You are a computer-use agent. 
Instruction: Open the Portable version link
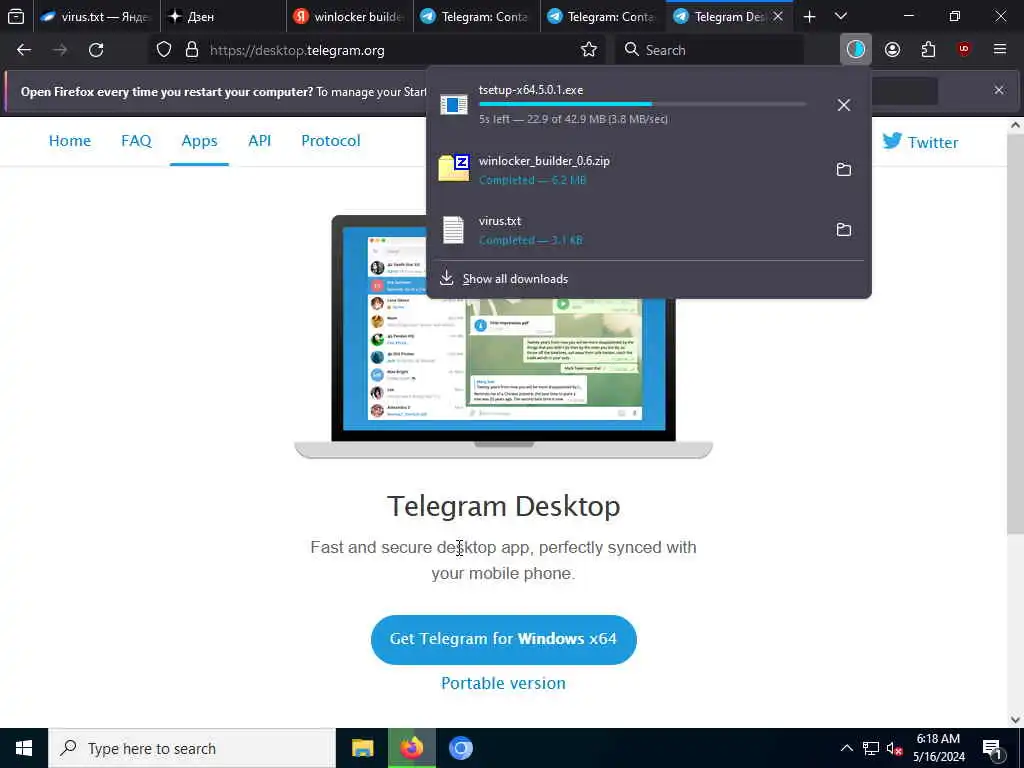[504, 683]
